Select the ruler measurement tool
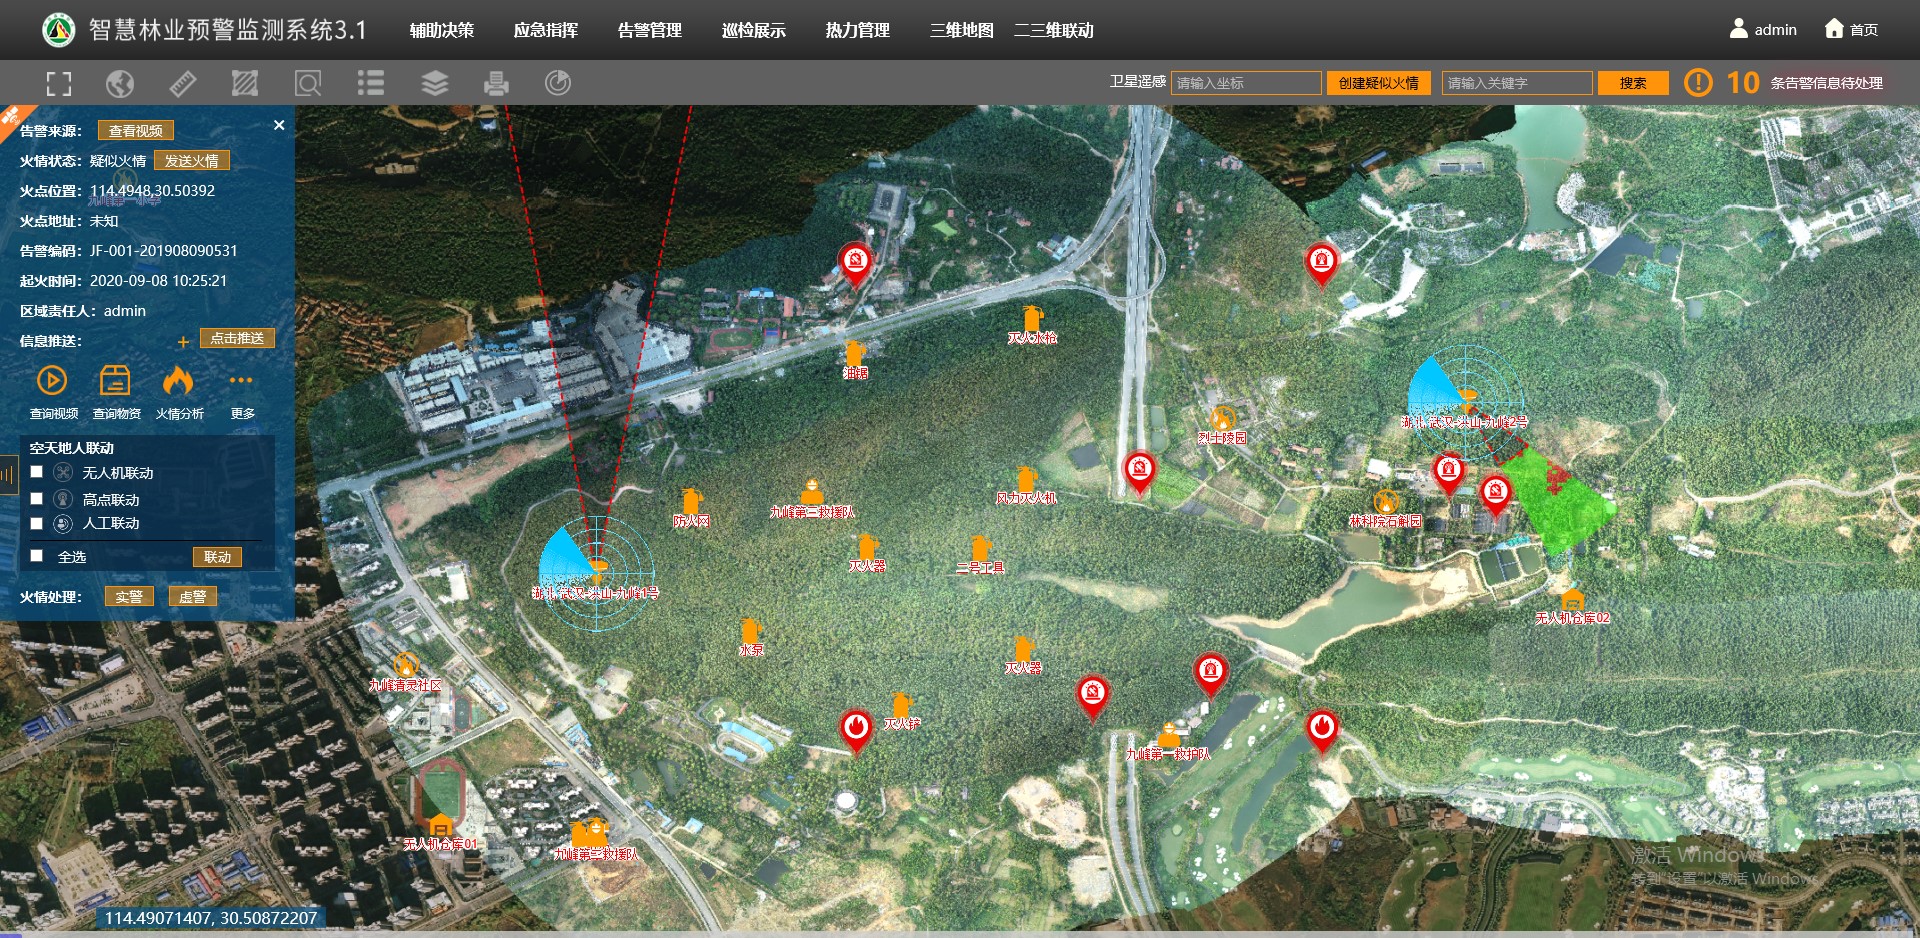Image resolution: width=1920 pixels, height=938 pixels. [x=182, y=84]
